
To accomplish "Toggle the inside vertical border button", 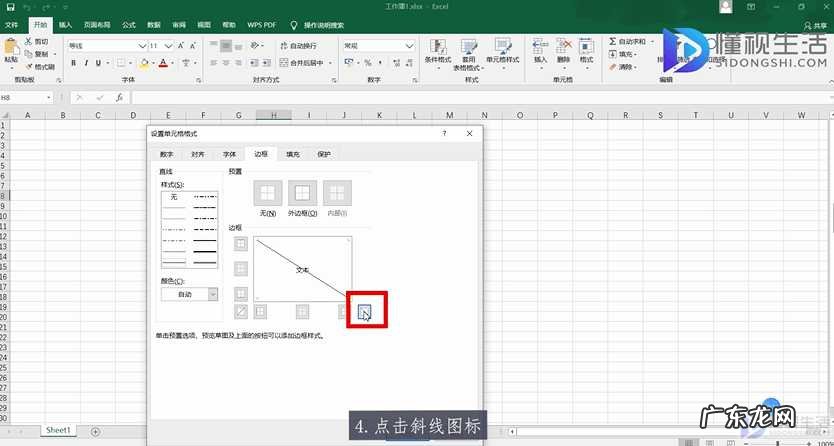I will click(x=302, y=312).
